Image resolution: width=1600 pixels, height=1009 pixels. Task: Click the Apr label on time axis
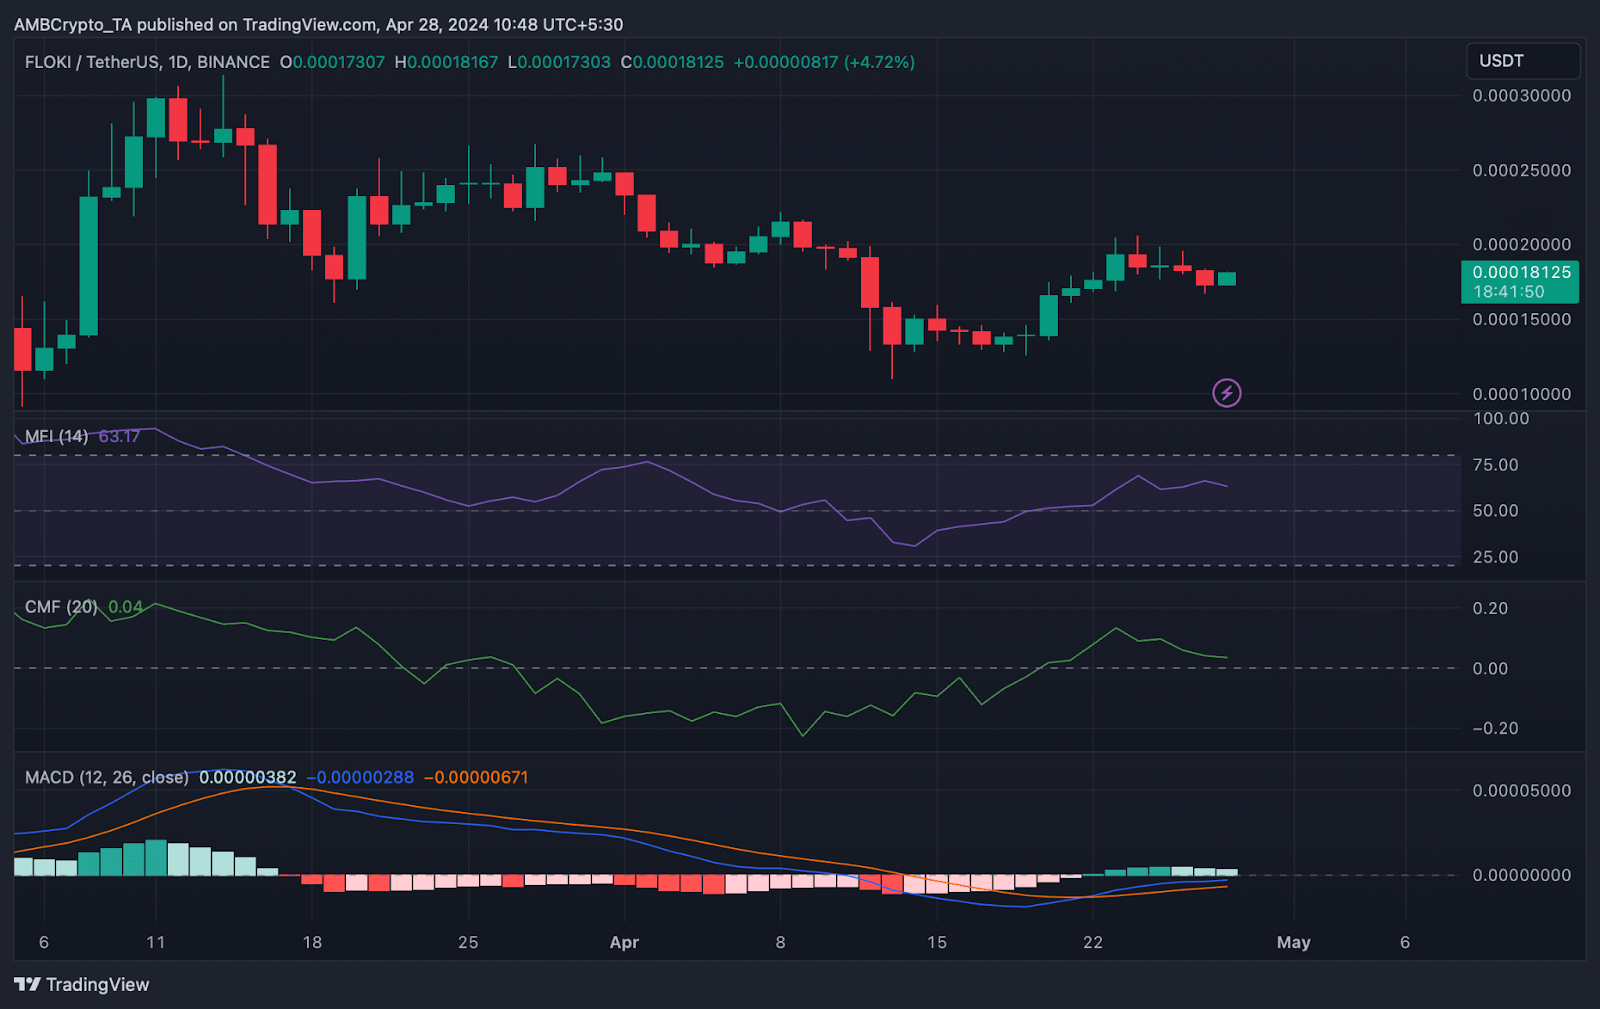[x=624, y=942]
